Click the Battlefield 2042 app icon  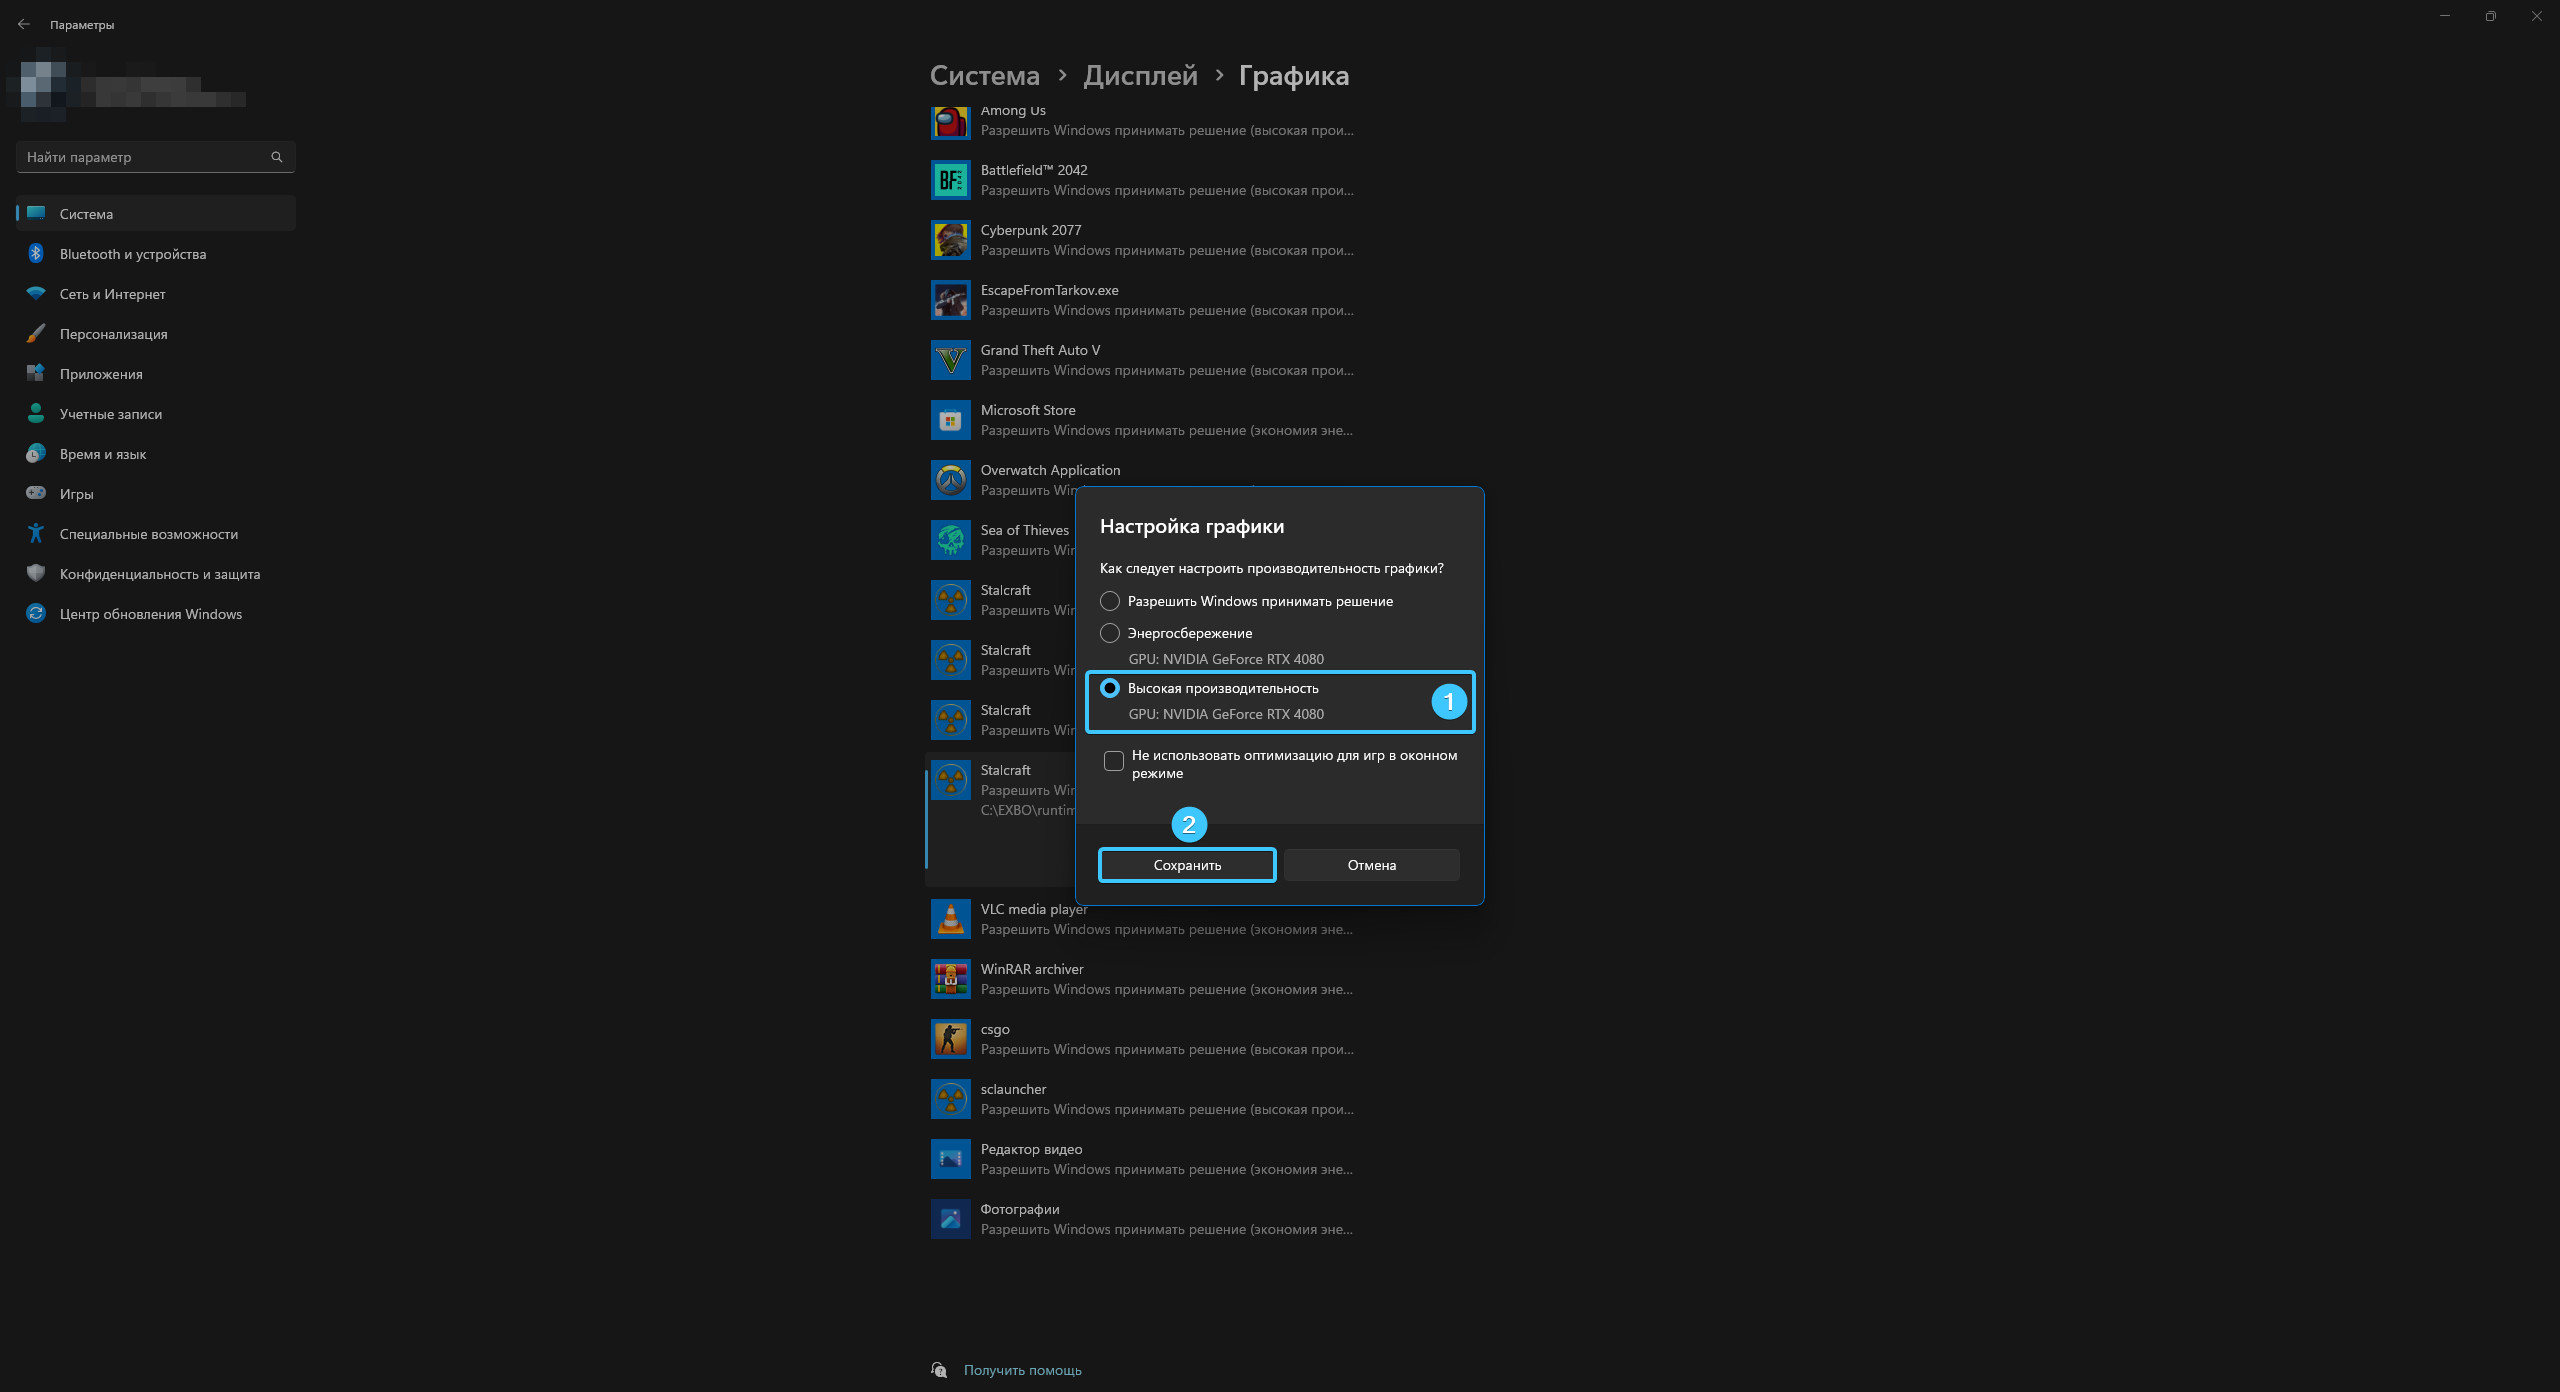click(950, 181)
